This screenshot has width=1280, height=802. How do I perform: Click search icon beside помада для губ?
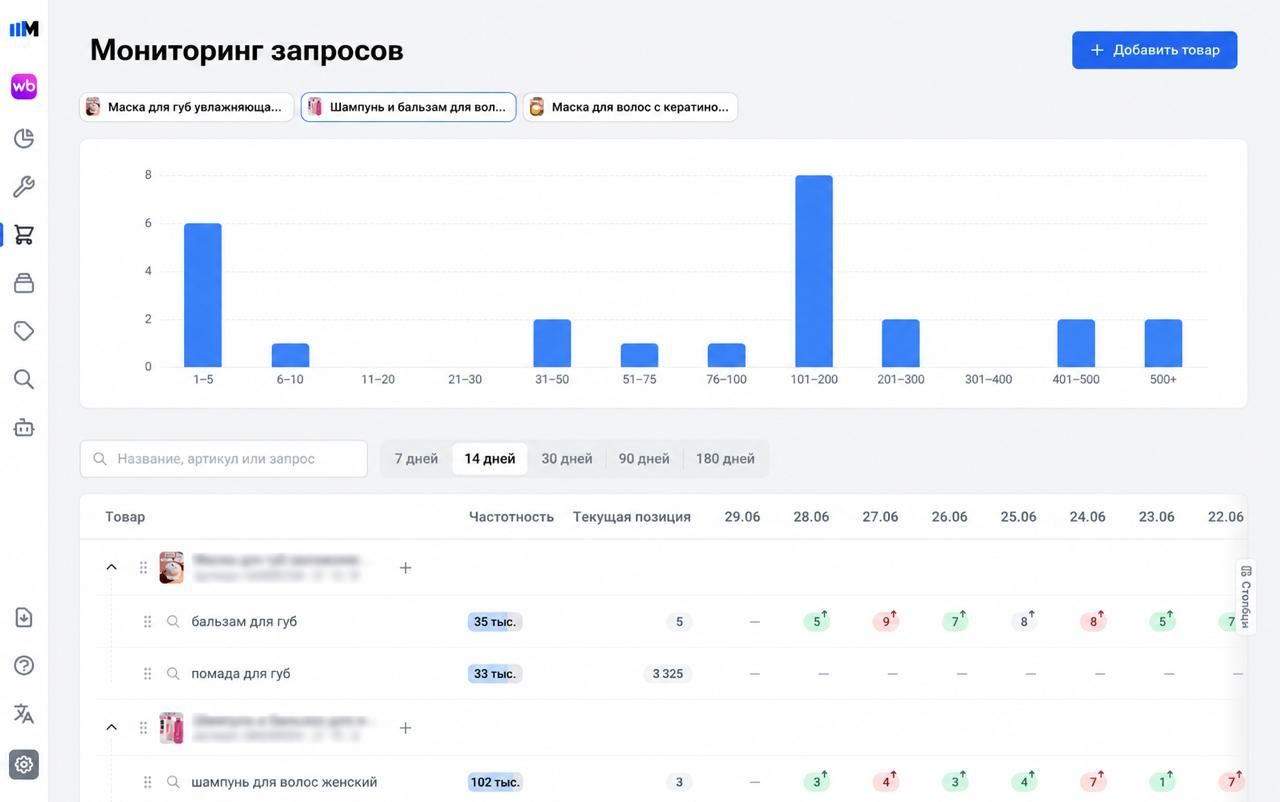pyautogui.click(x=173, y=674)
